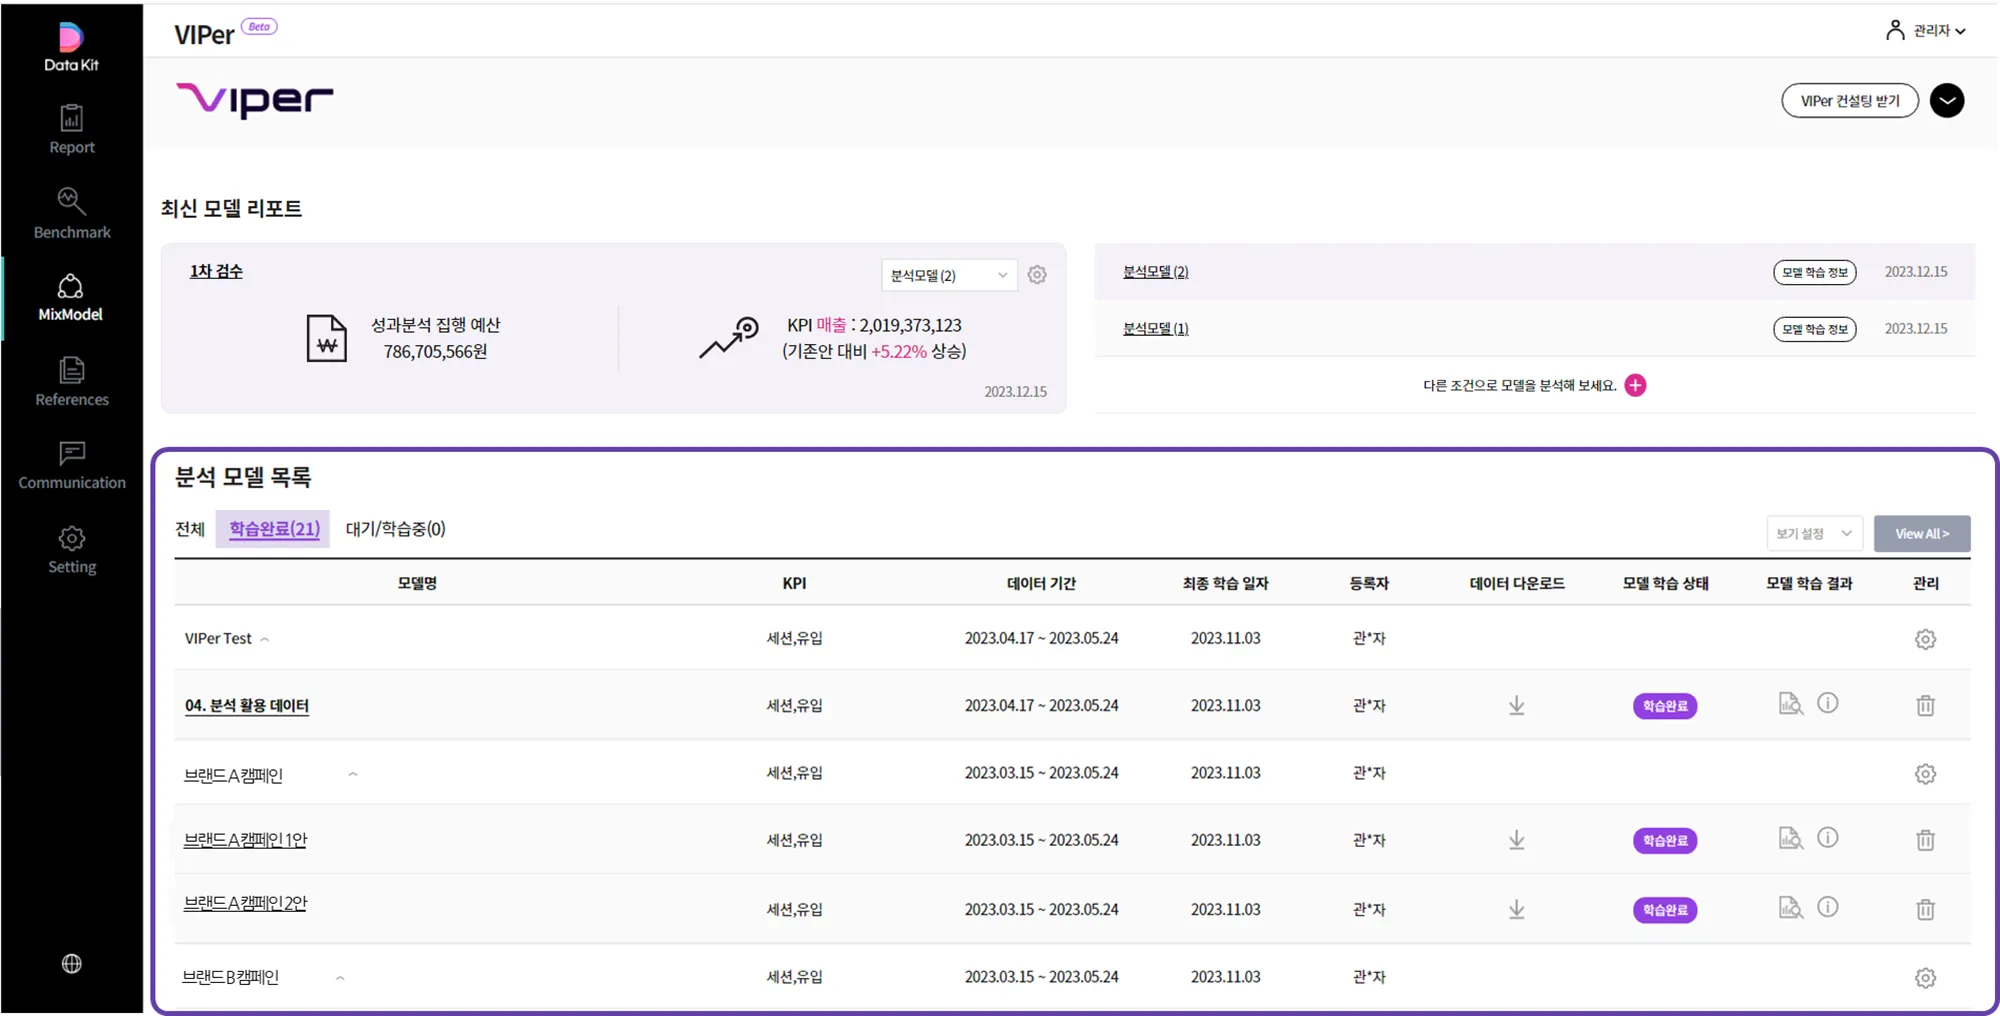The image size is (2000, 1016).
Task: Click 학습완료 badge for 브랜드A캠페인1안
Action: coord(1665,841)
